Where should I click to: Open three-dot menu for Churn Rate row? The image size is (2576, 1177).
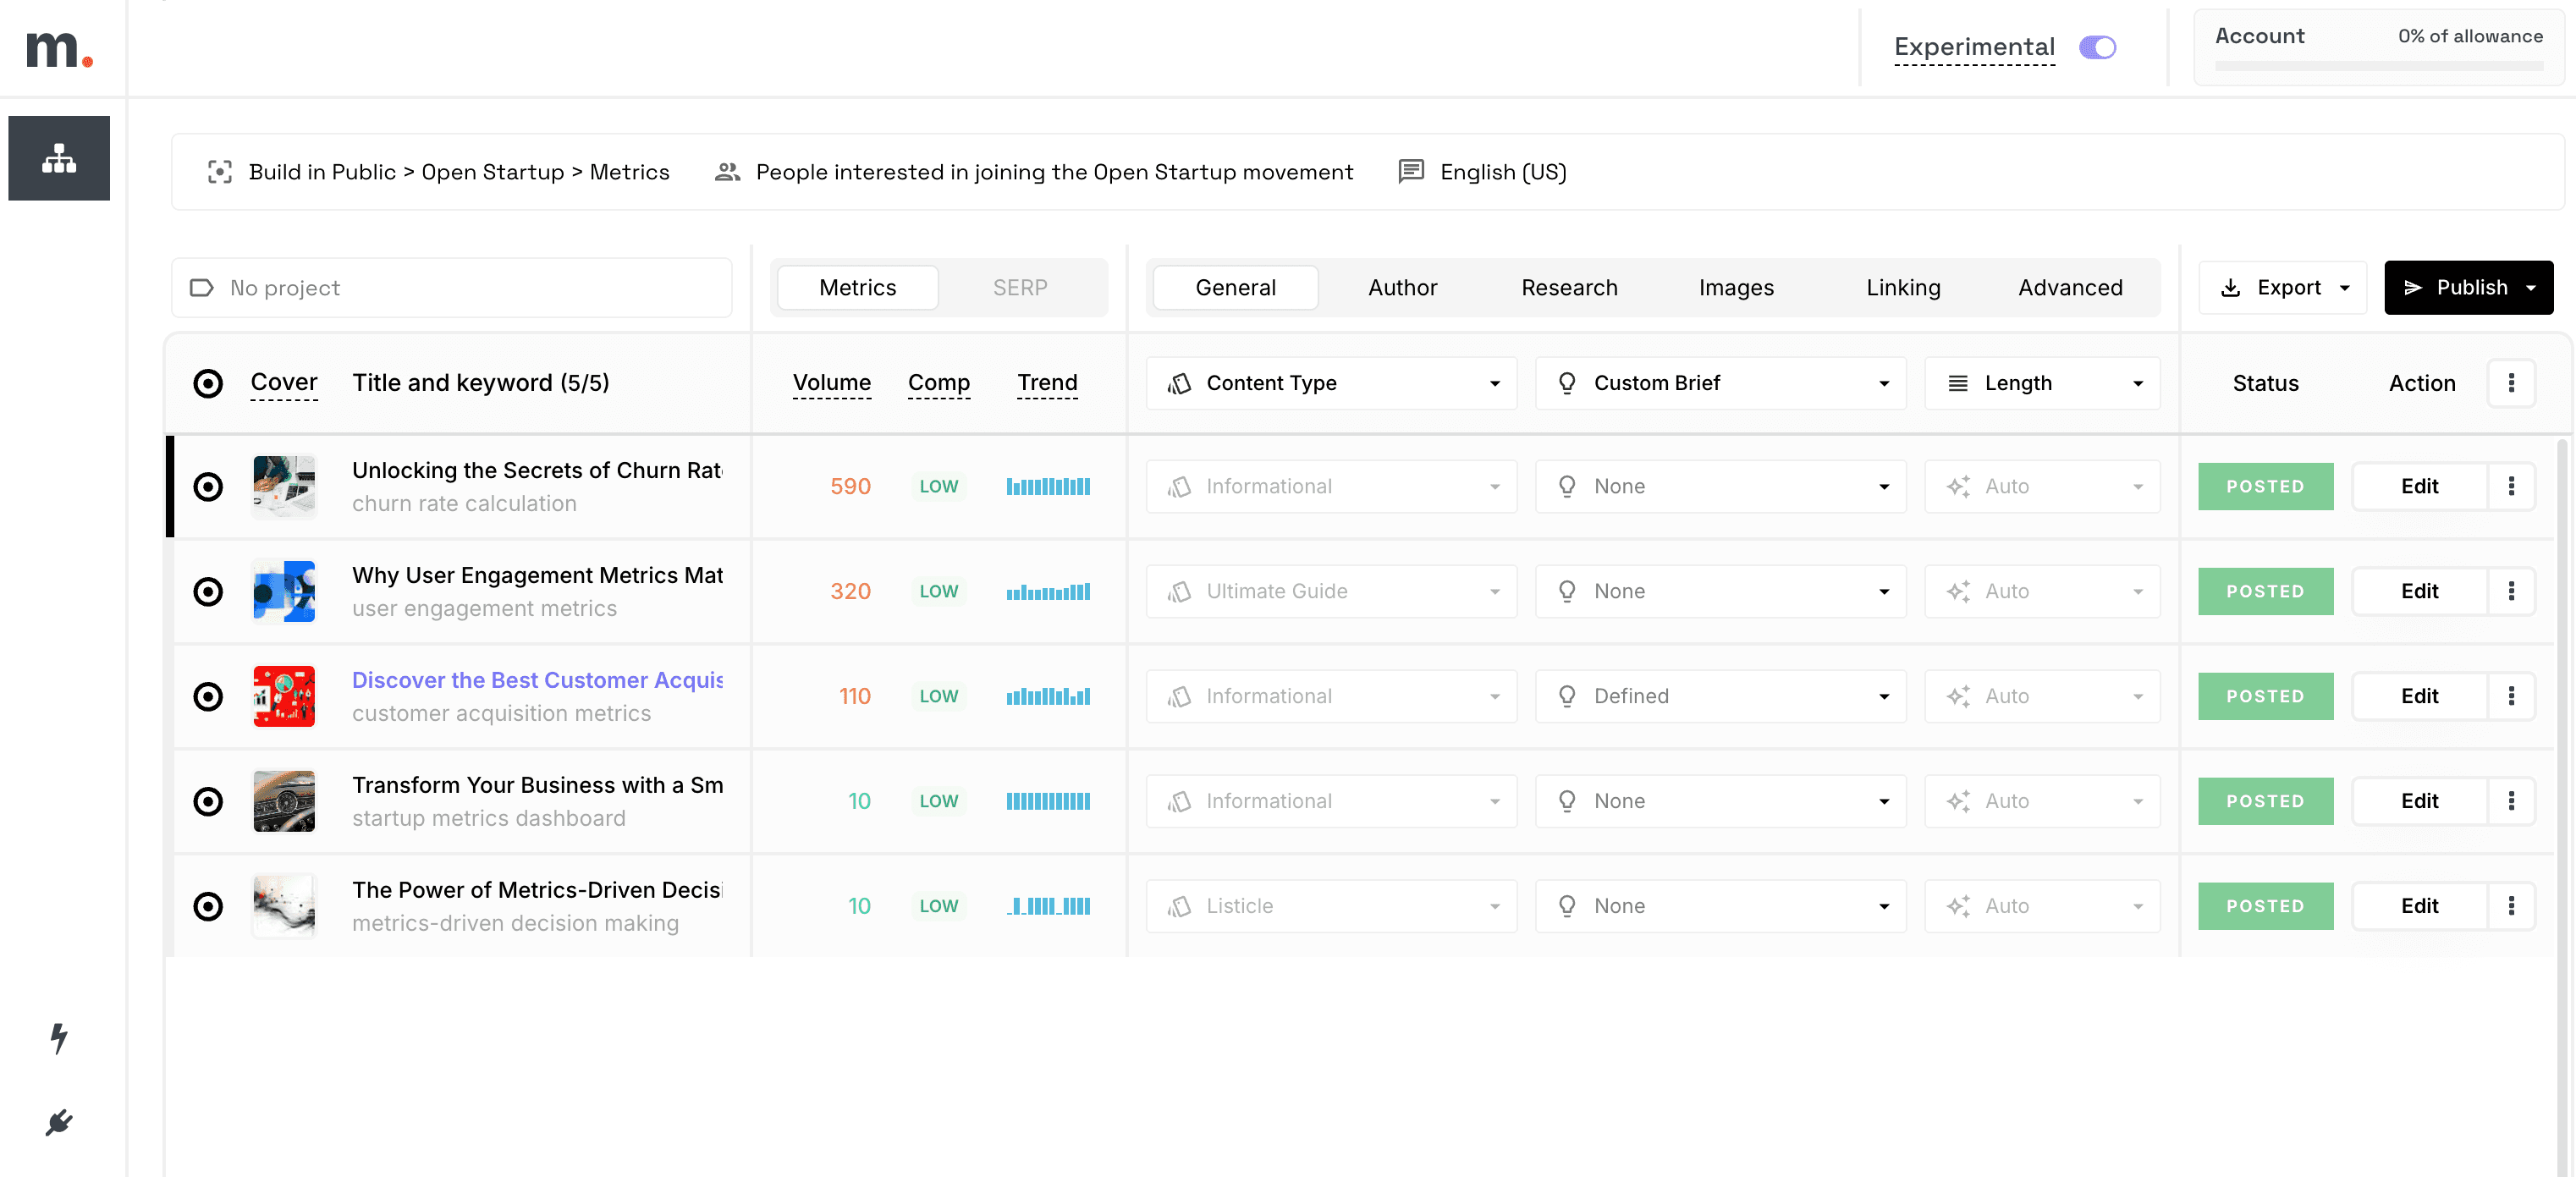click(2510, 486)
